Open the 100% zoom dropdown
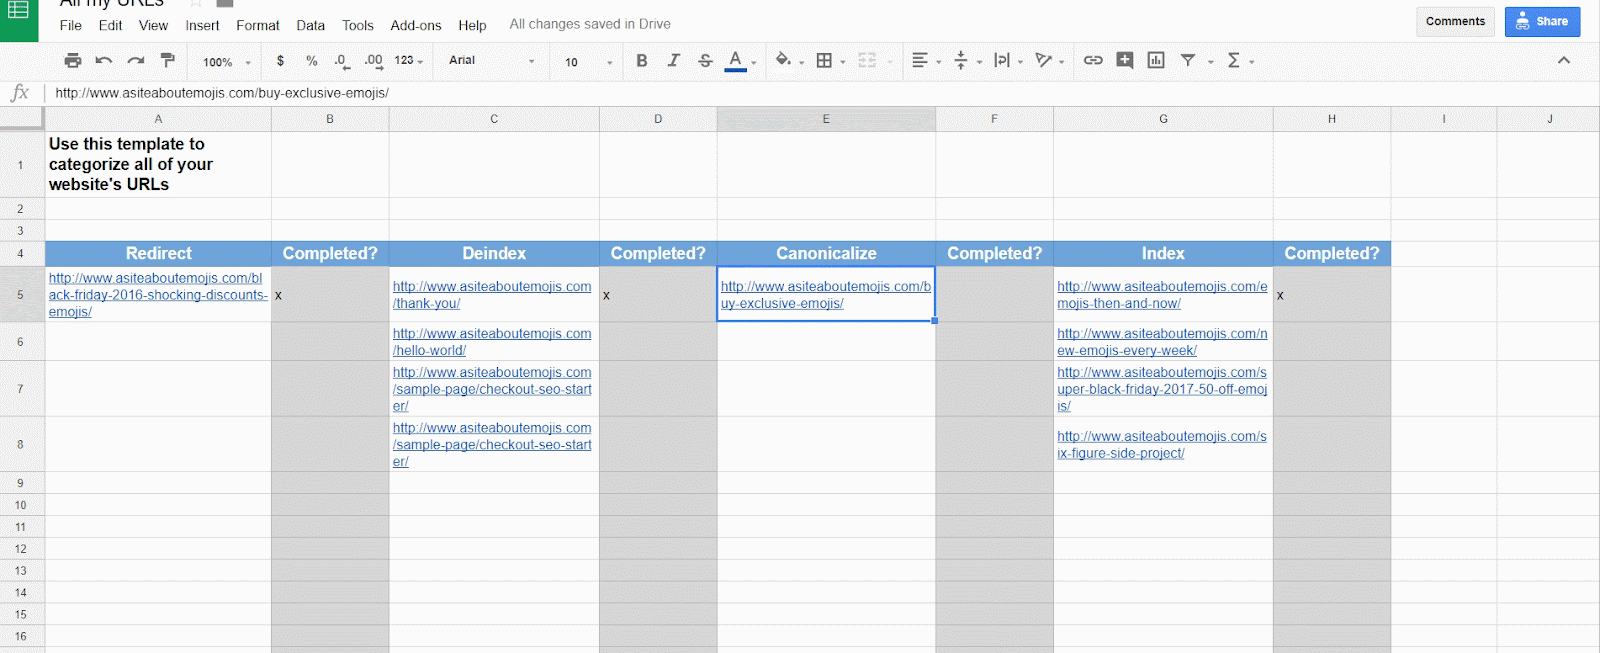 pos(227,62)
